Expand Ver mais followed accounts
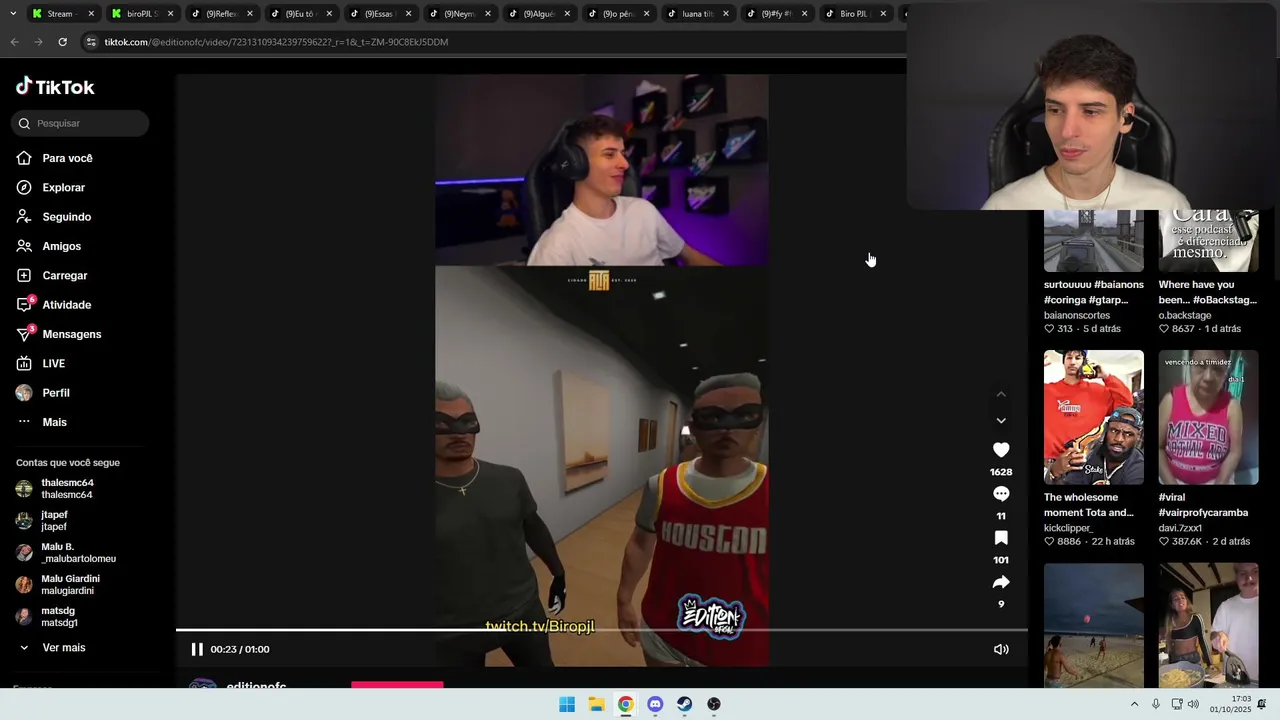1280x720 pixels. coord(51,648)
